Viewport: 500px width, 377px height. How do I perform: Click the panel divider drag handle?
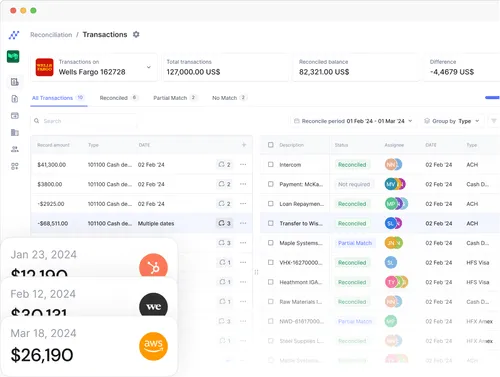point(256,272)
